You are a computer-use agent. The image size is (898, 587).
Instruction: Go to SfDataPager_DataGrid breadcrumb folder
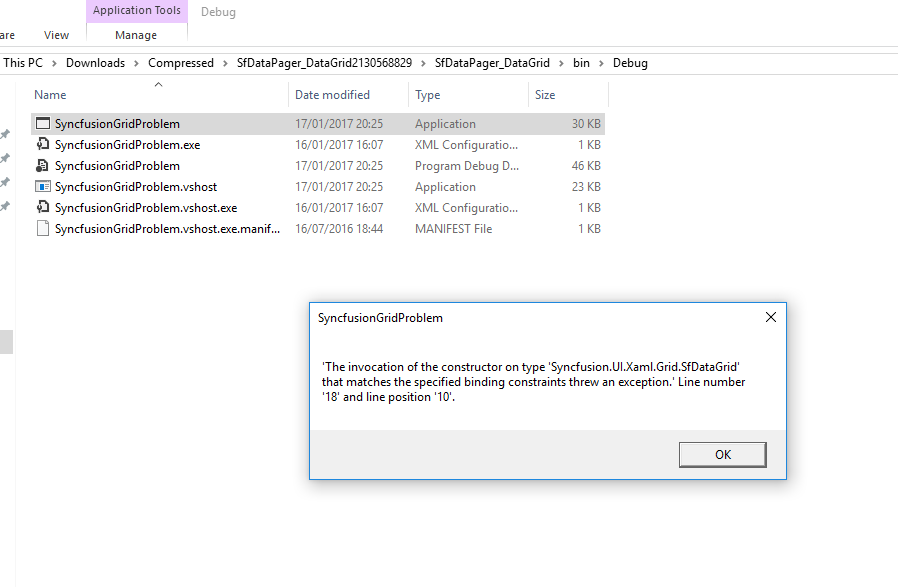pos(492,63)
